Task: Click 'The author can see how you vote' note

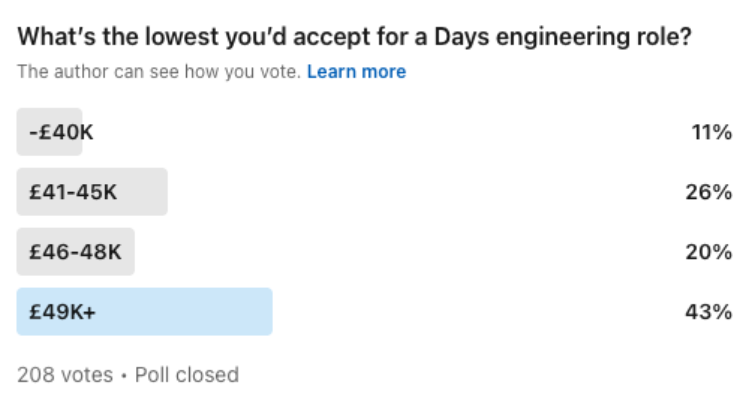Action: tap(159, 72)
